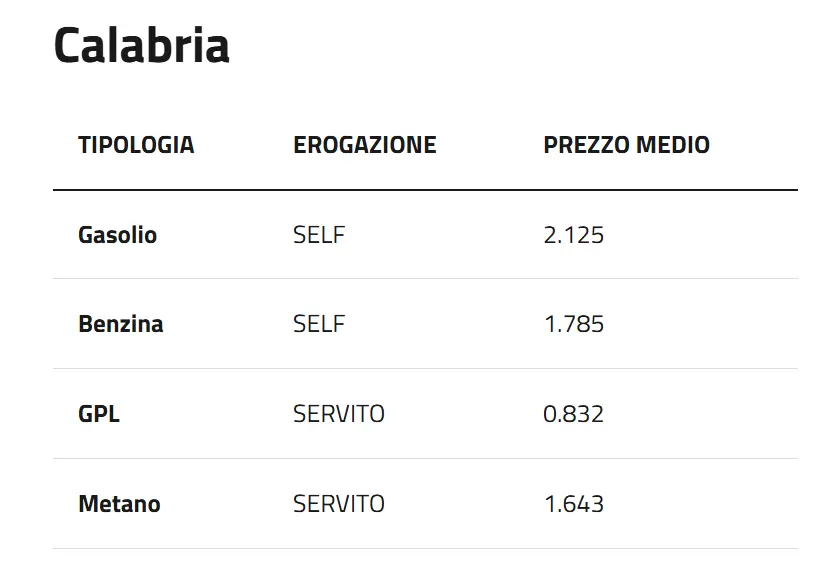Click SELF in the Gasolio row
This screenshot has width=833, height=561.
pyautogui.click(x=319, y=236)
